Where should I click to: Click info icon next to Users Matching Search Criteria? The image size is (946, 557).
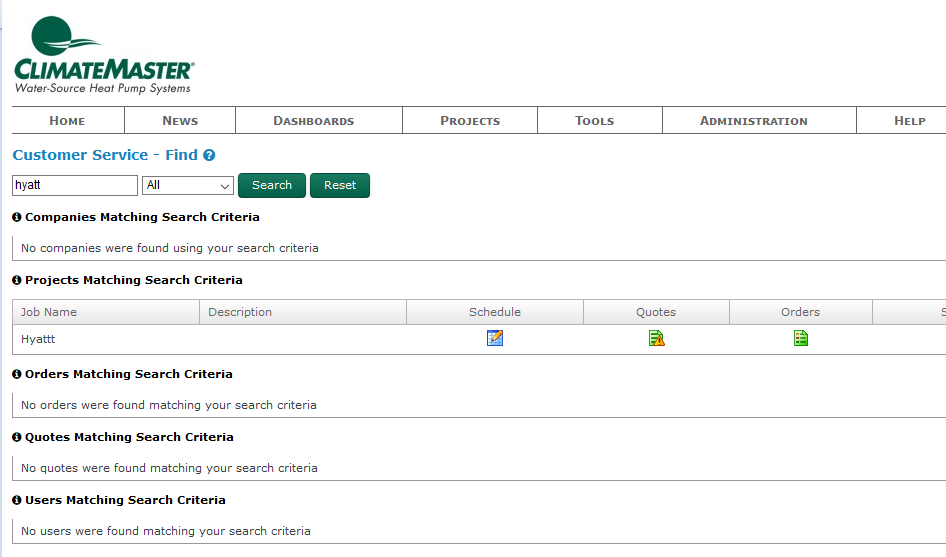tap(17, 500)
